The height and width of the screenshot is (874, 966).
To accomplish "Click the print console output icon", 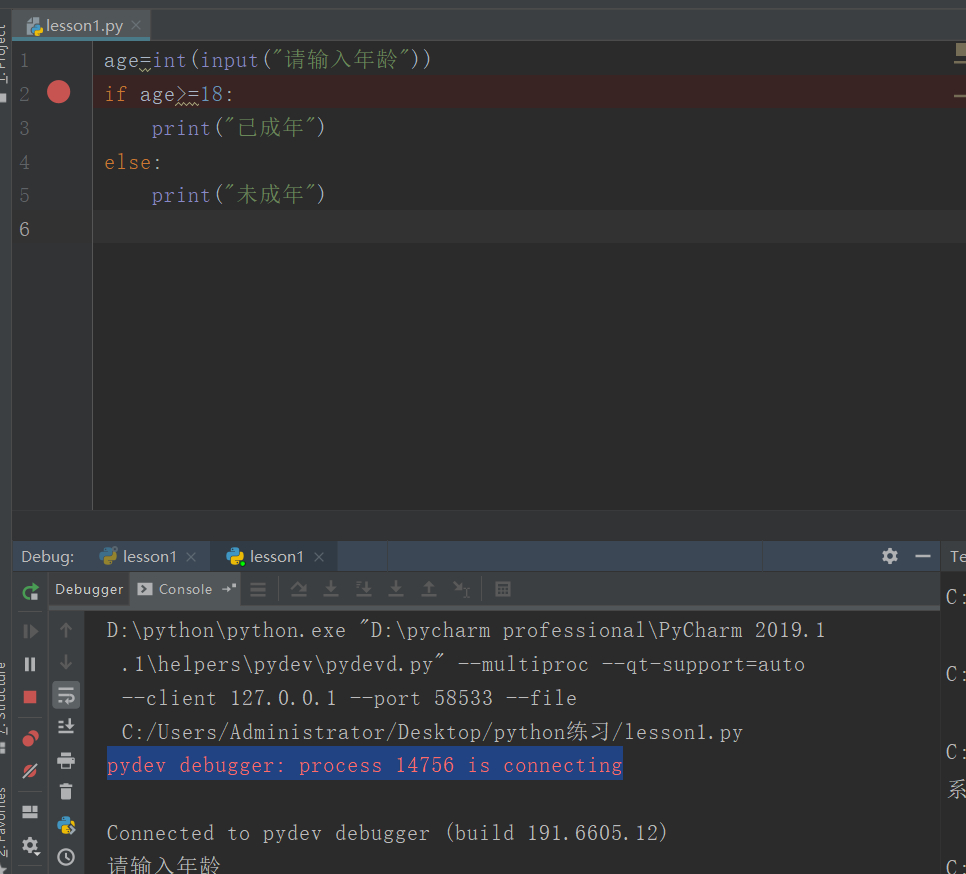I will click(66, 760).
